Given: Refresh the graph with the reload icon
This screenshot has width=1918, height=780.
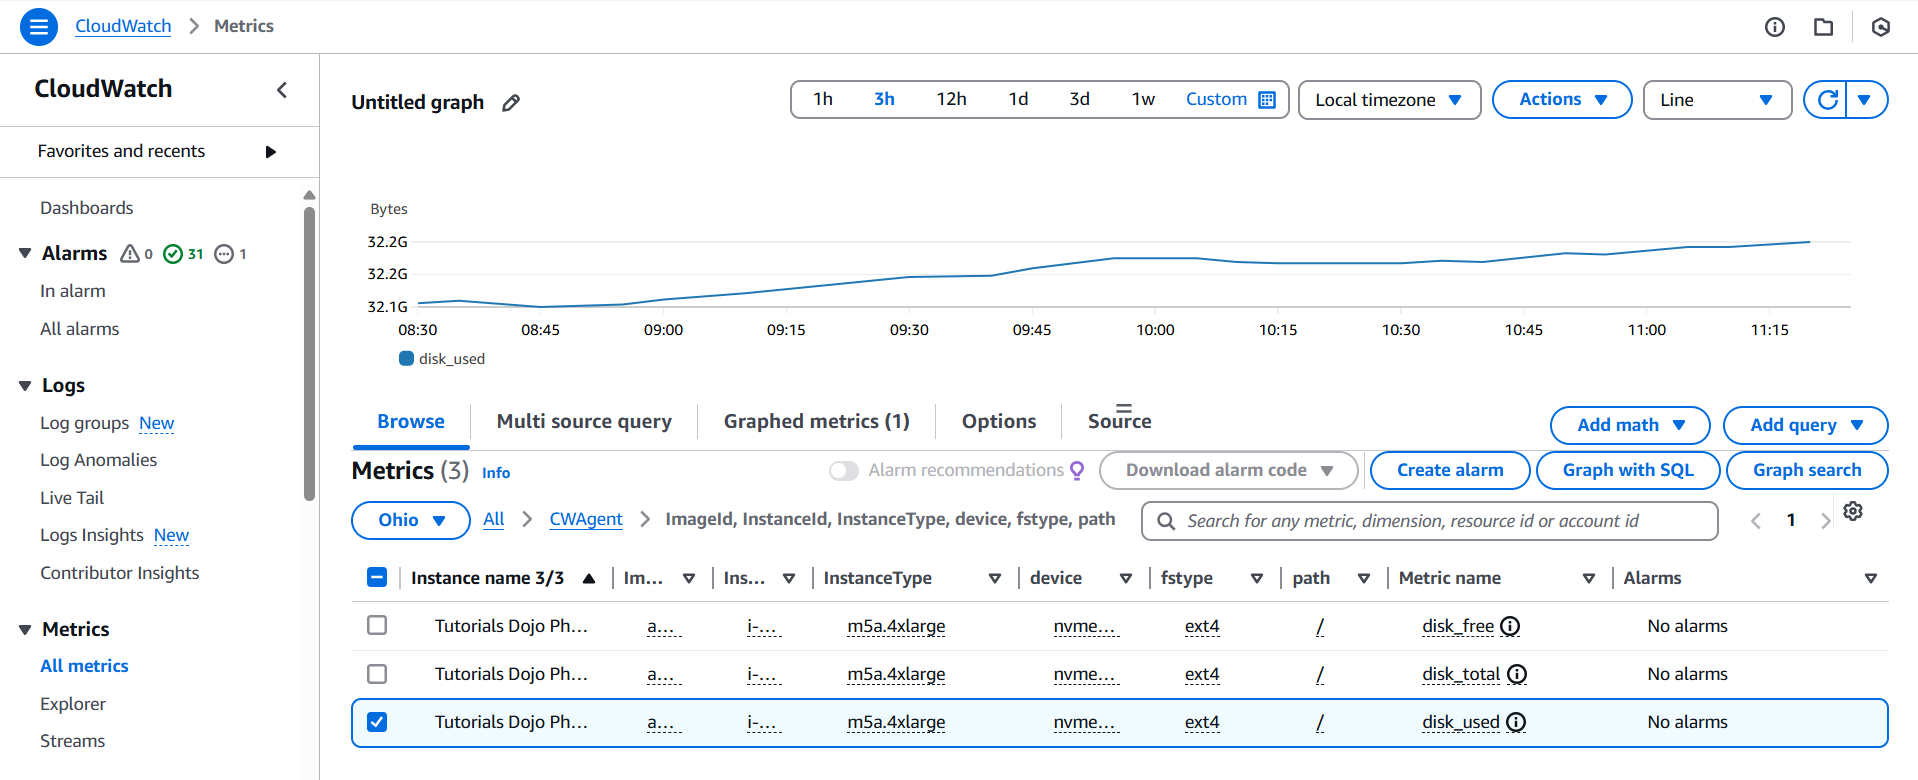Looking at the screenshot, I should [x=1827, y=100].
